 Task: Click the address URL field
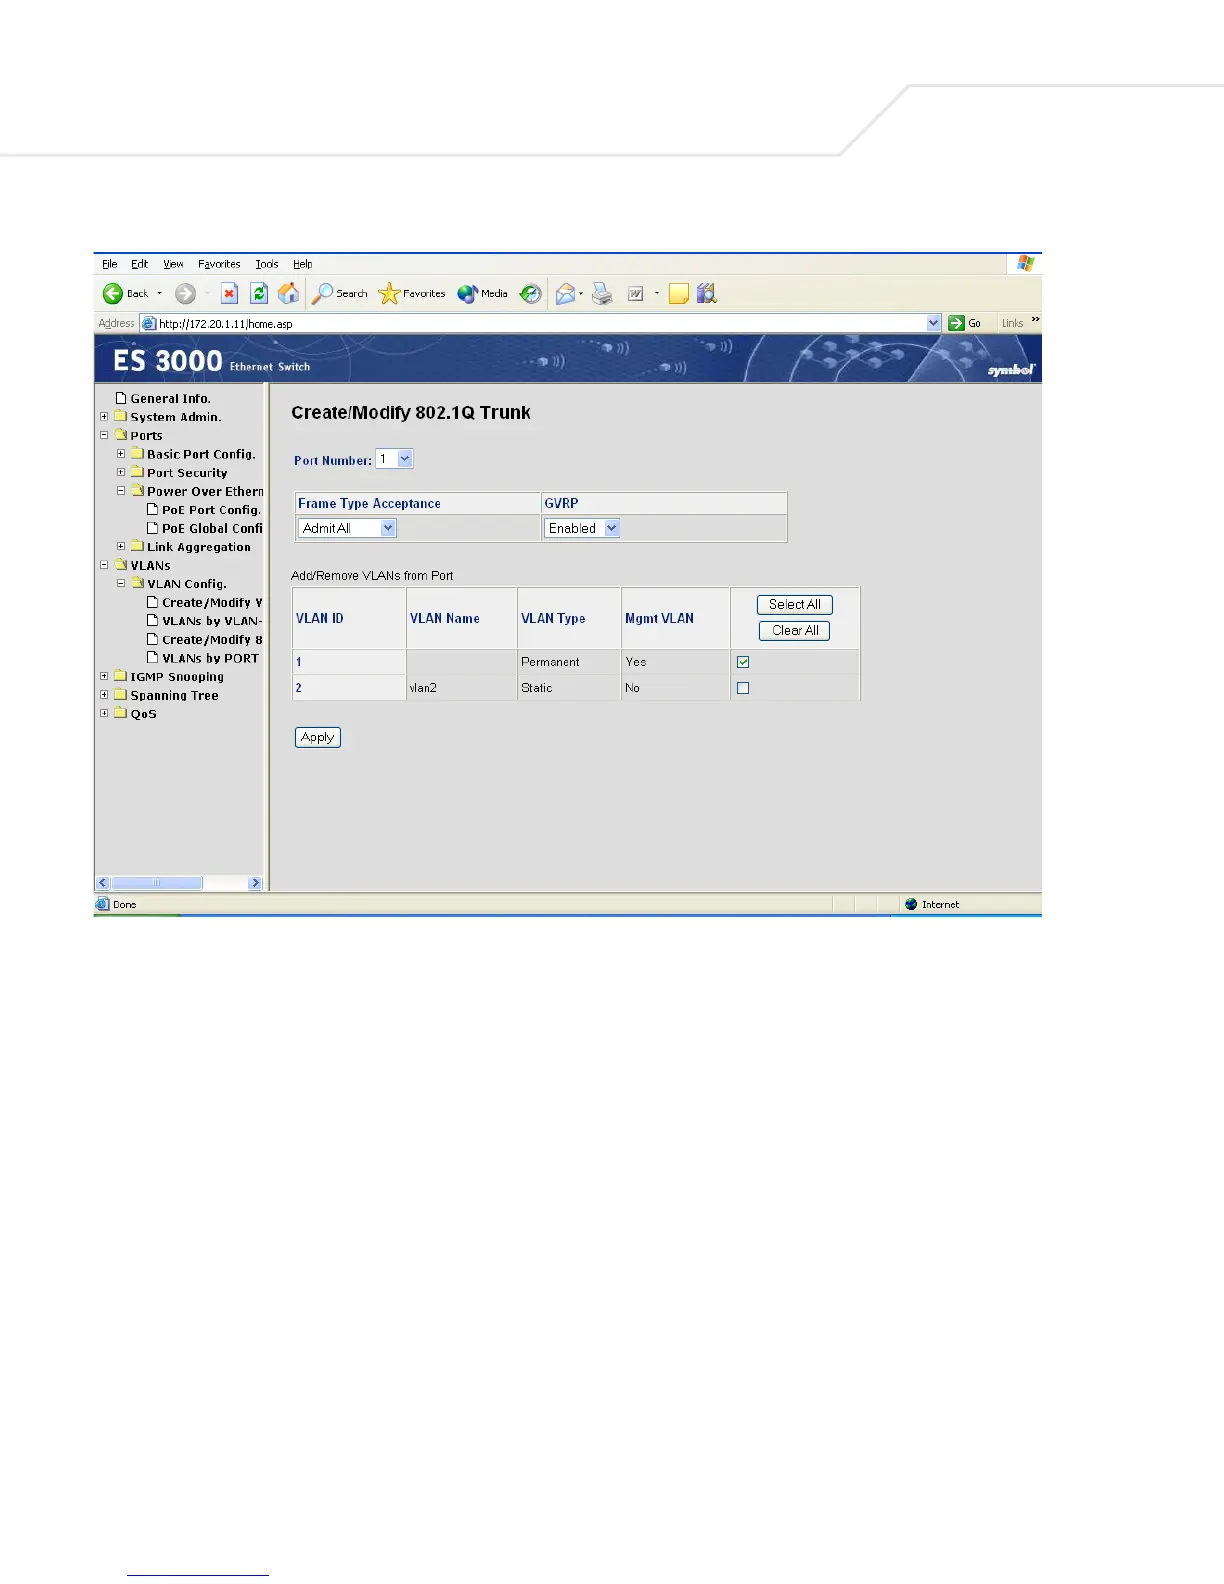(x=540, y=323)
